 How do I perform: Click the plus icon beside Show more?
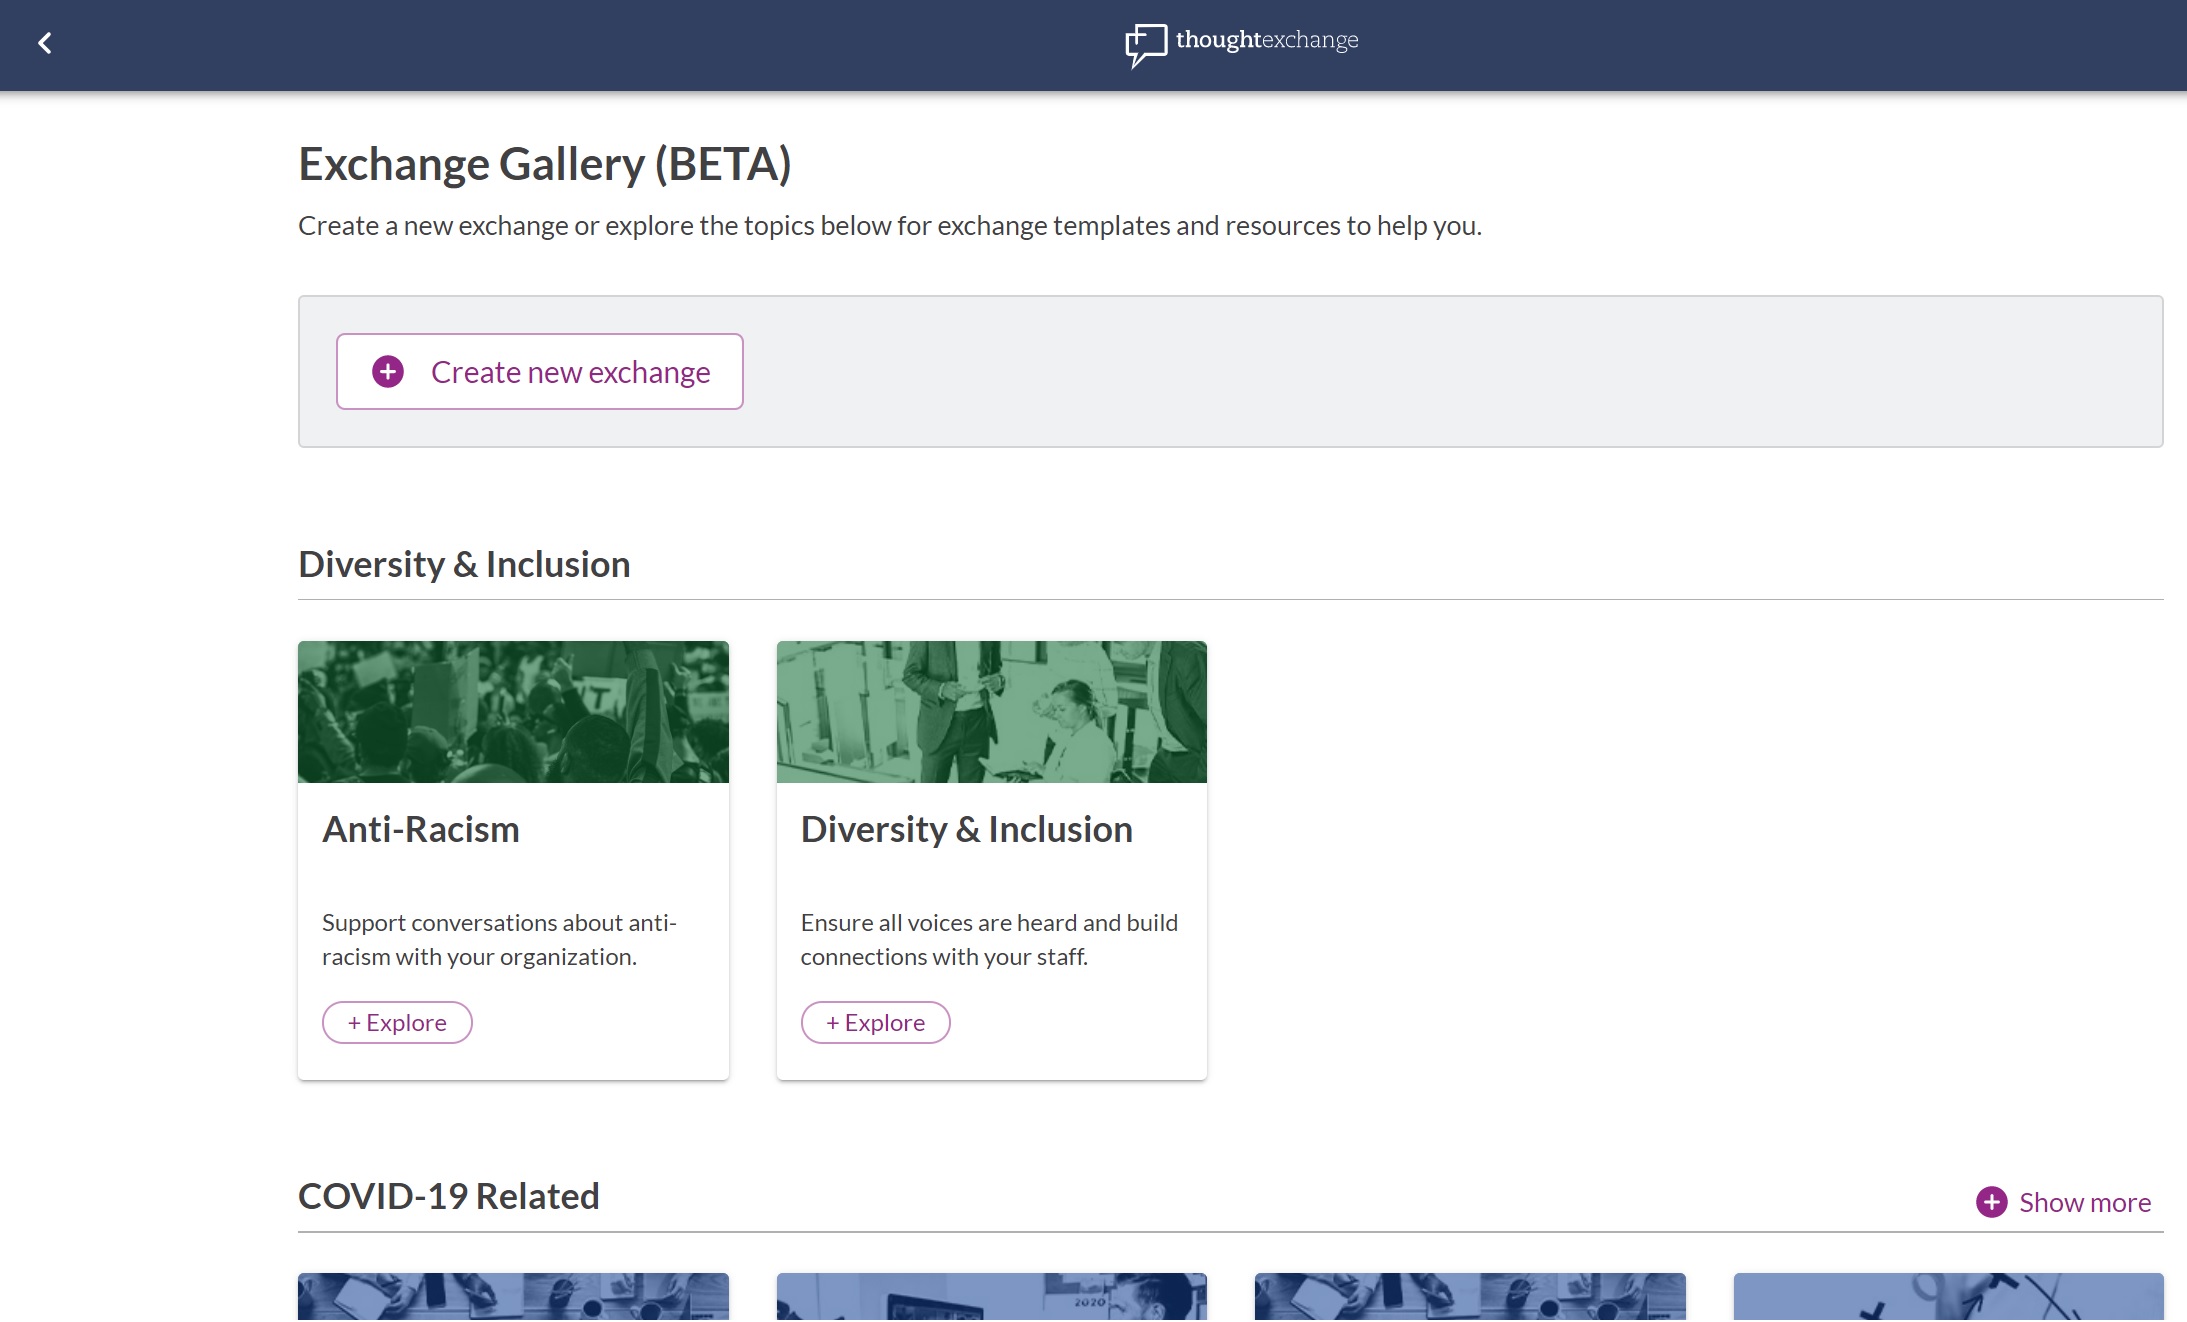[1991, 1202]
